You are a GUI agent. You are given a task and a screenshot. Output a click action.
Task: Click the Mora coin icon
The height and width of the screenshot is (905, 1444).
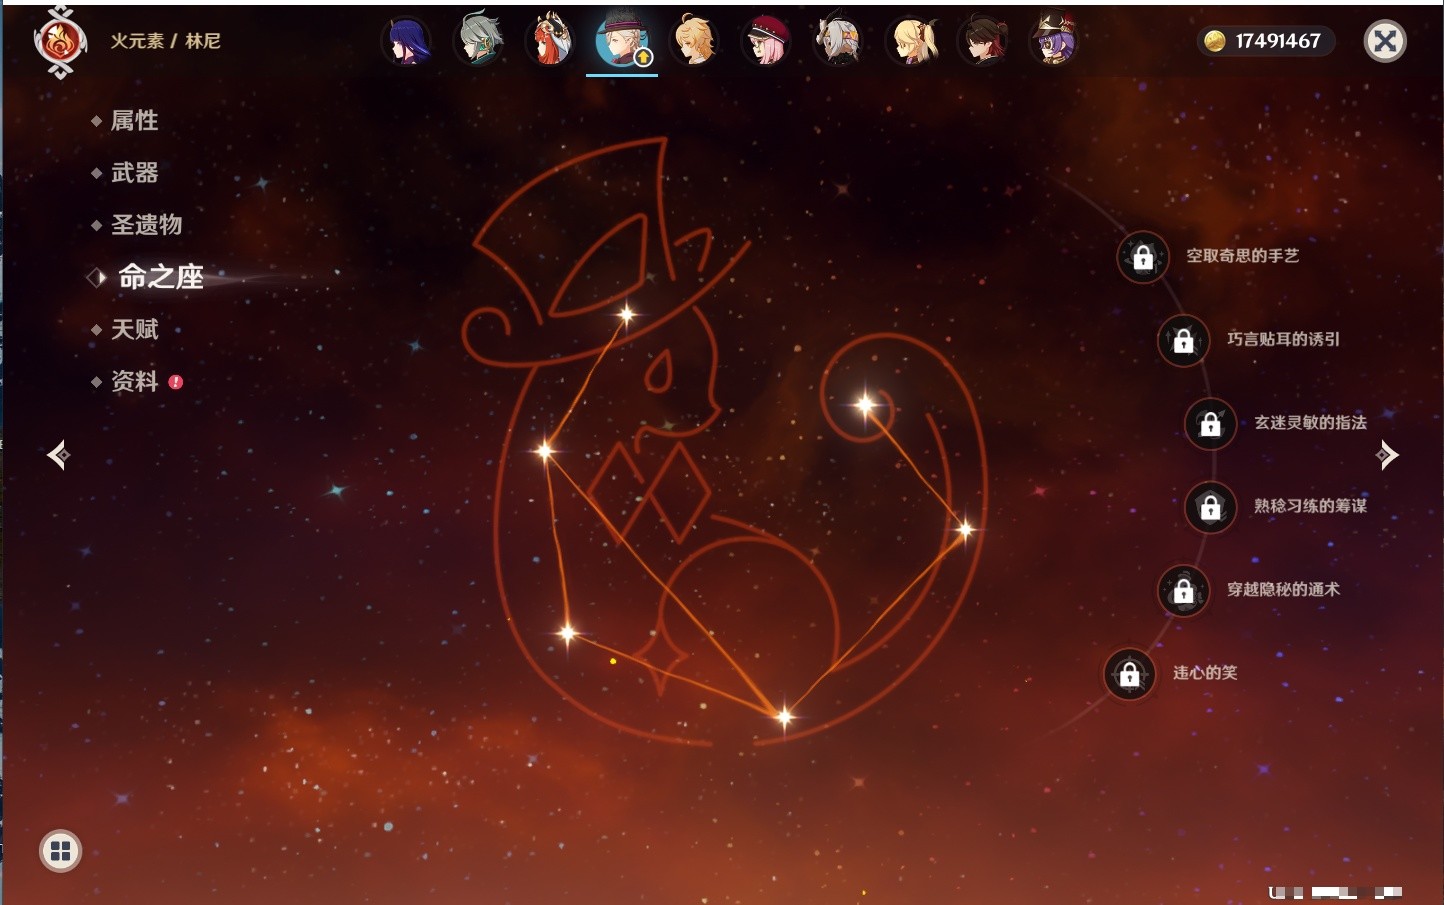pos(1215,41)
